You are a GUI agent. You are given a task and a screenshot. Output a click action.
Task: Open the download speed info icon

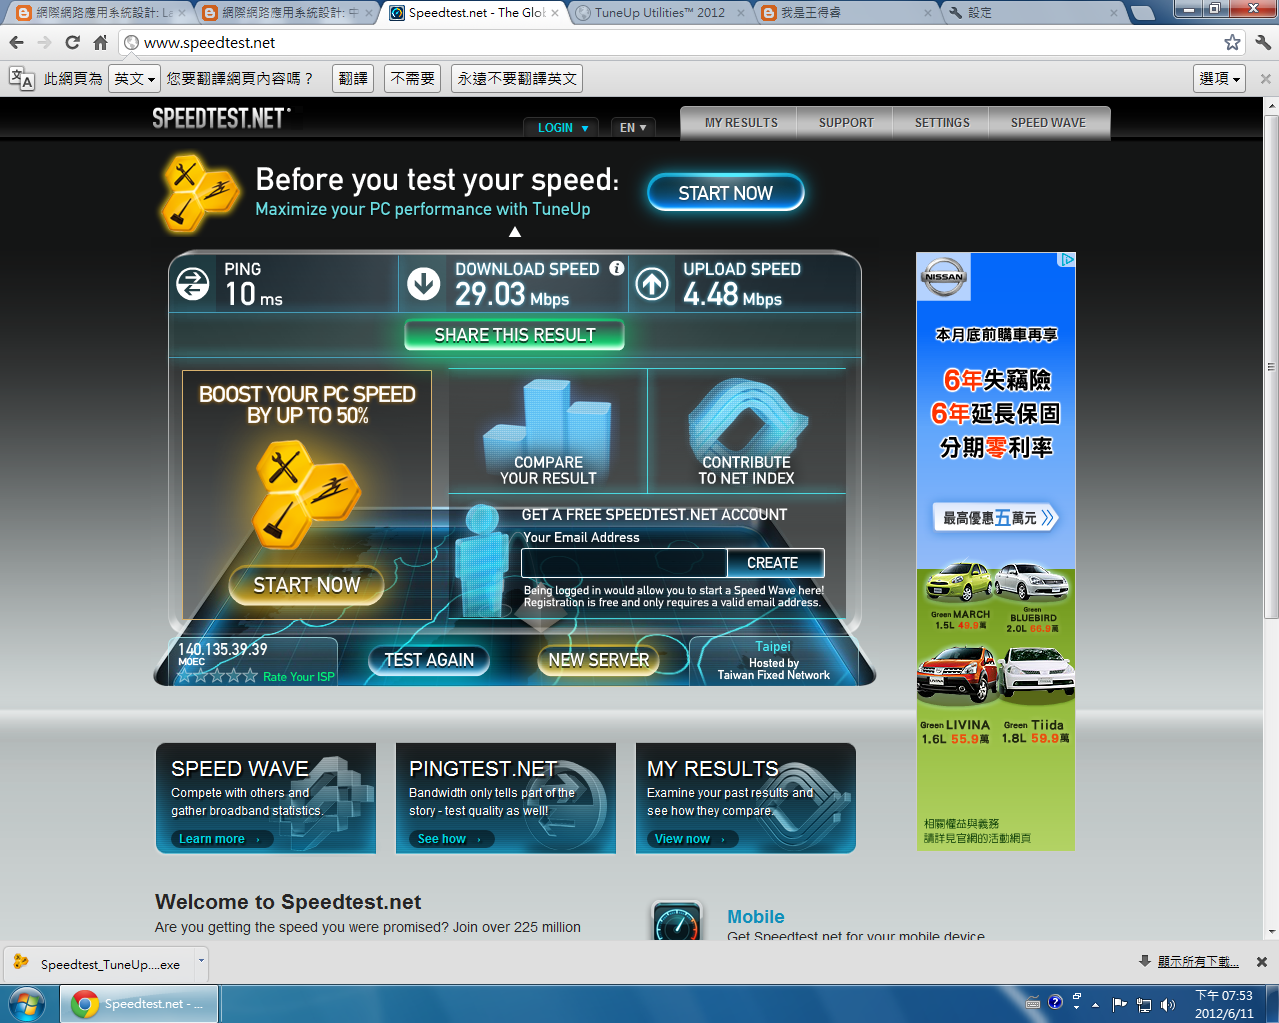617,268
